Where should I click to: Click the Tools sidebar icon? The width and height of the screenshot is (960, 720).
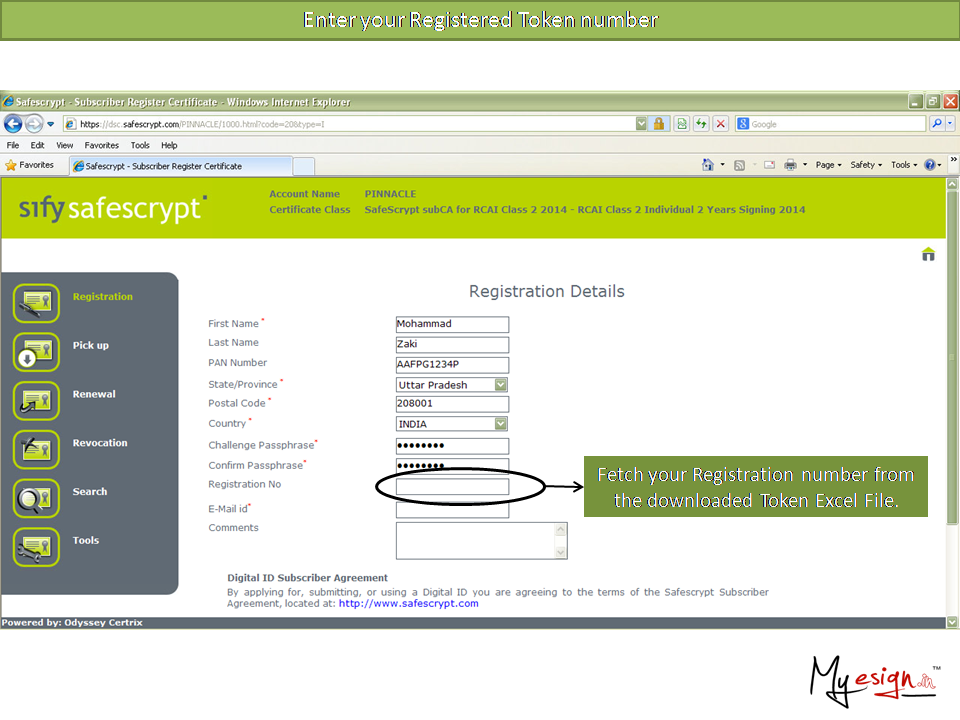[36, 547]
